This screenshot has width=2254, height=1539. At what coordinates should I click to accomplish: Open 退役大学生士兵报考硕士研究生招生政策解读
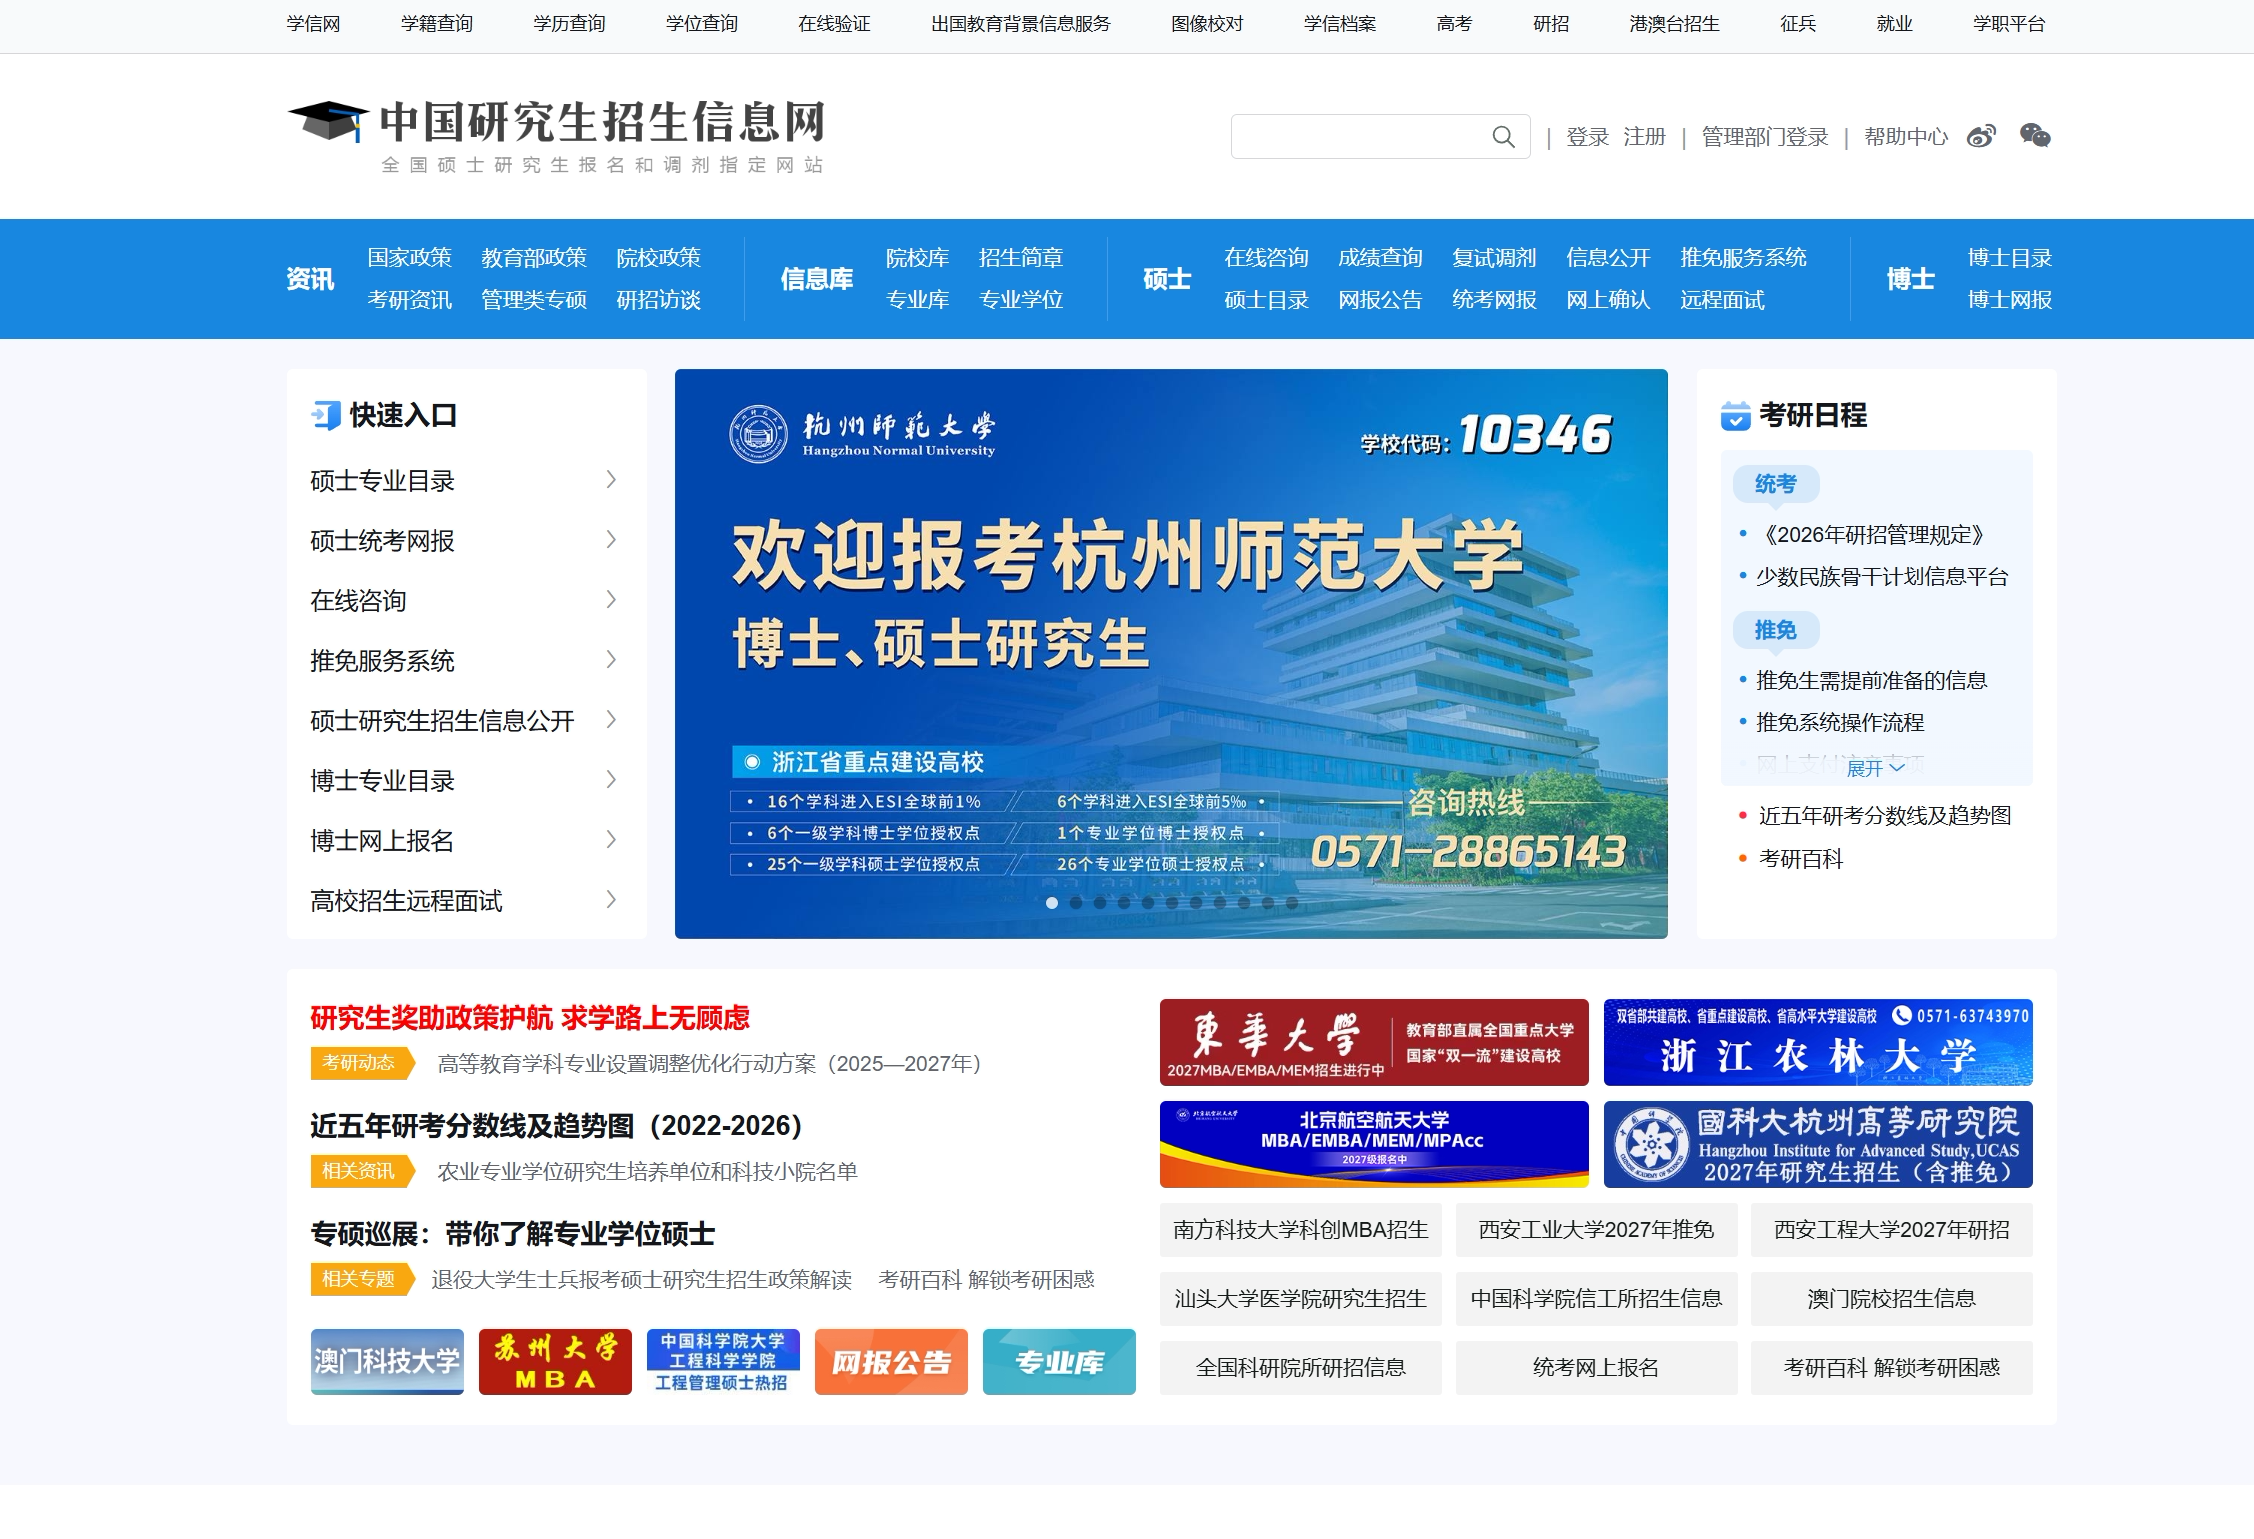tap(641, 1280)
